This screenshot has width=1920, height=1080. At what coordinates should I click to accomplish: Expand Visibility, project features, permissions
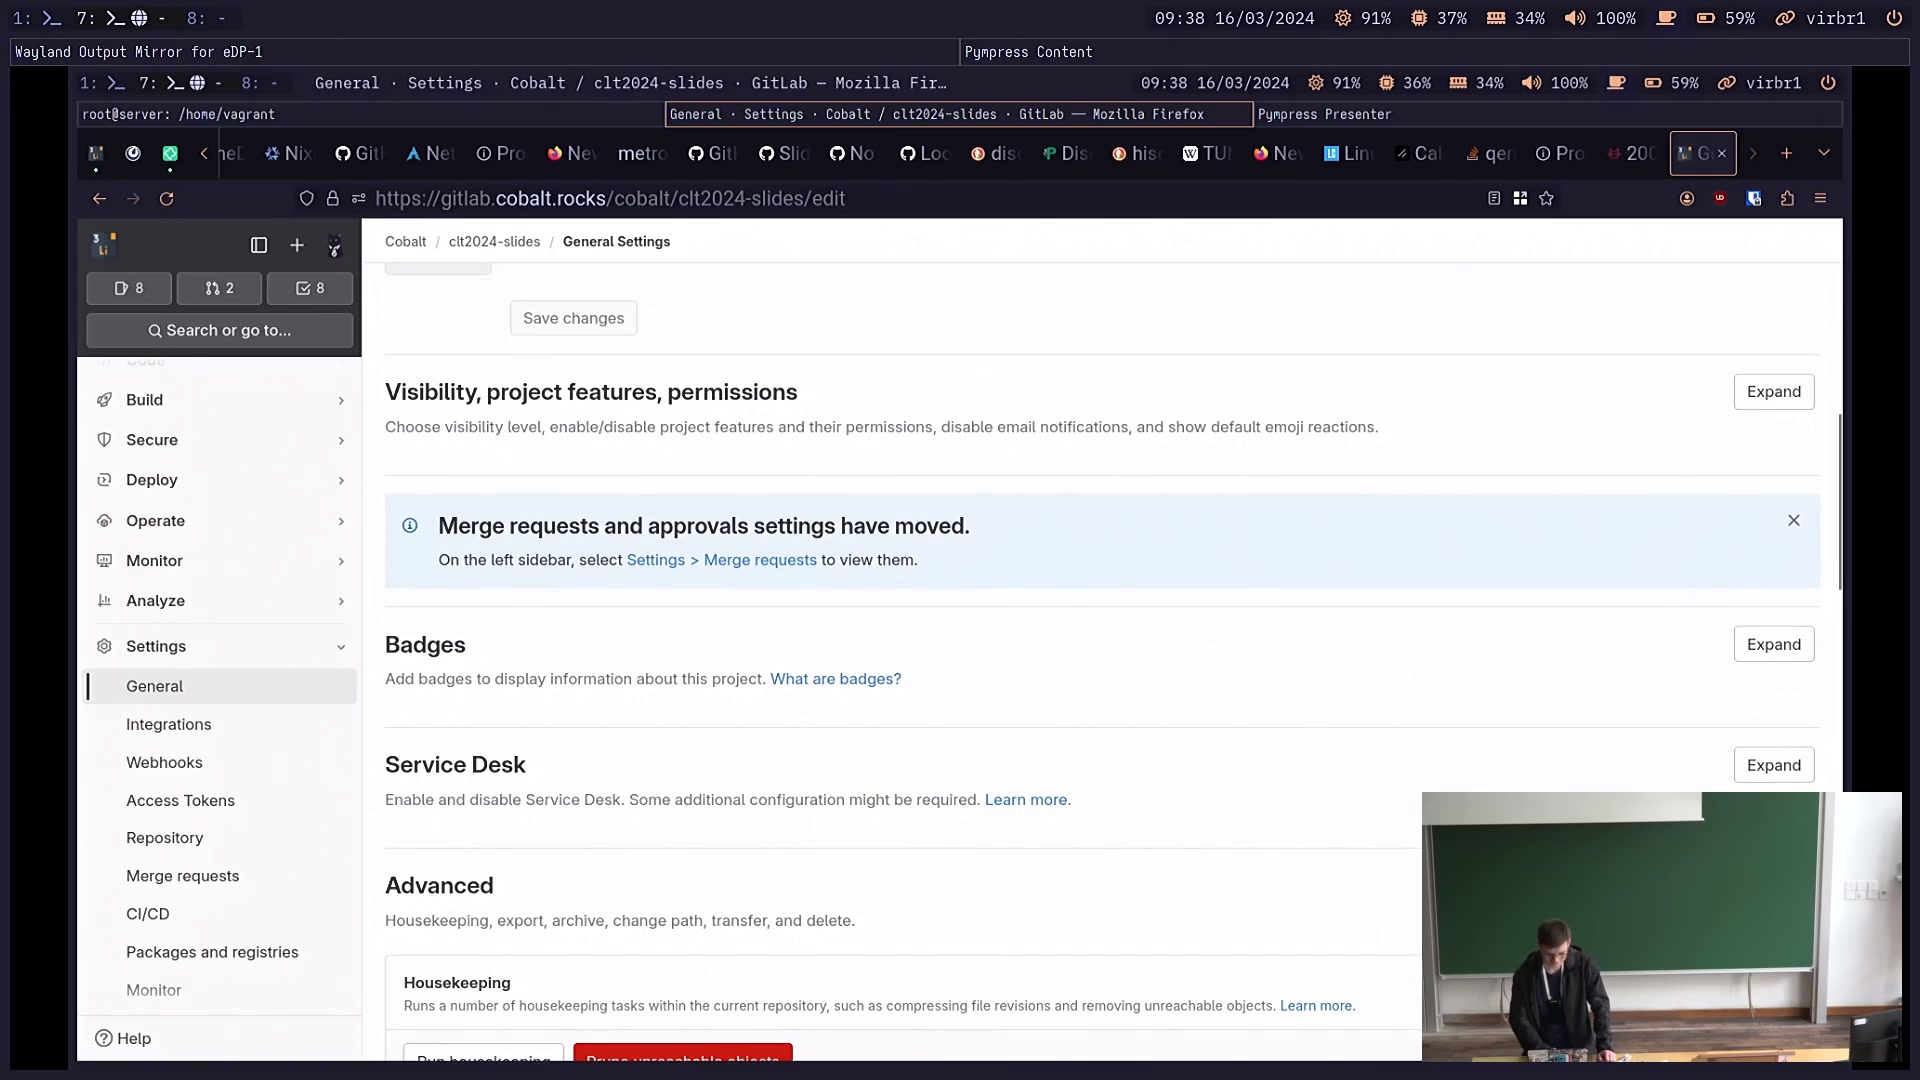coord(1773,392)
